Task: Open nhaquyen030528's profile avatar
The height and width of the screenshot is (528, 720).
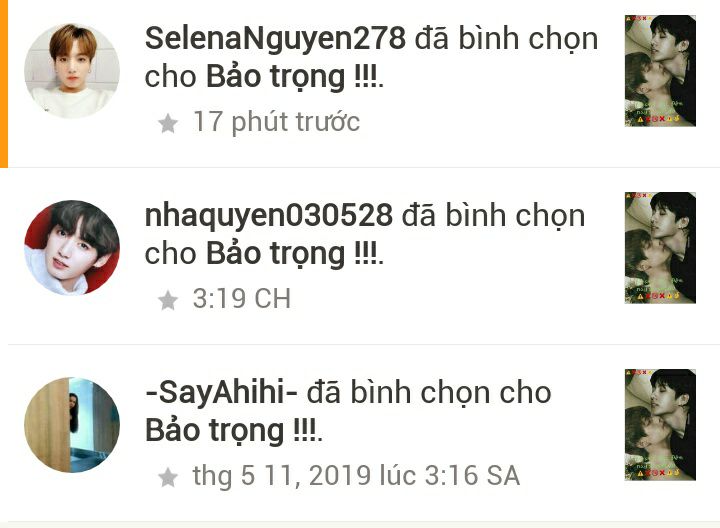Action: click(x=72, y=247)
